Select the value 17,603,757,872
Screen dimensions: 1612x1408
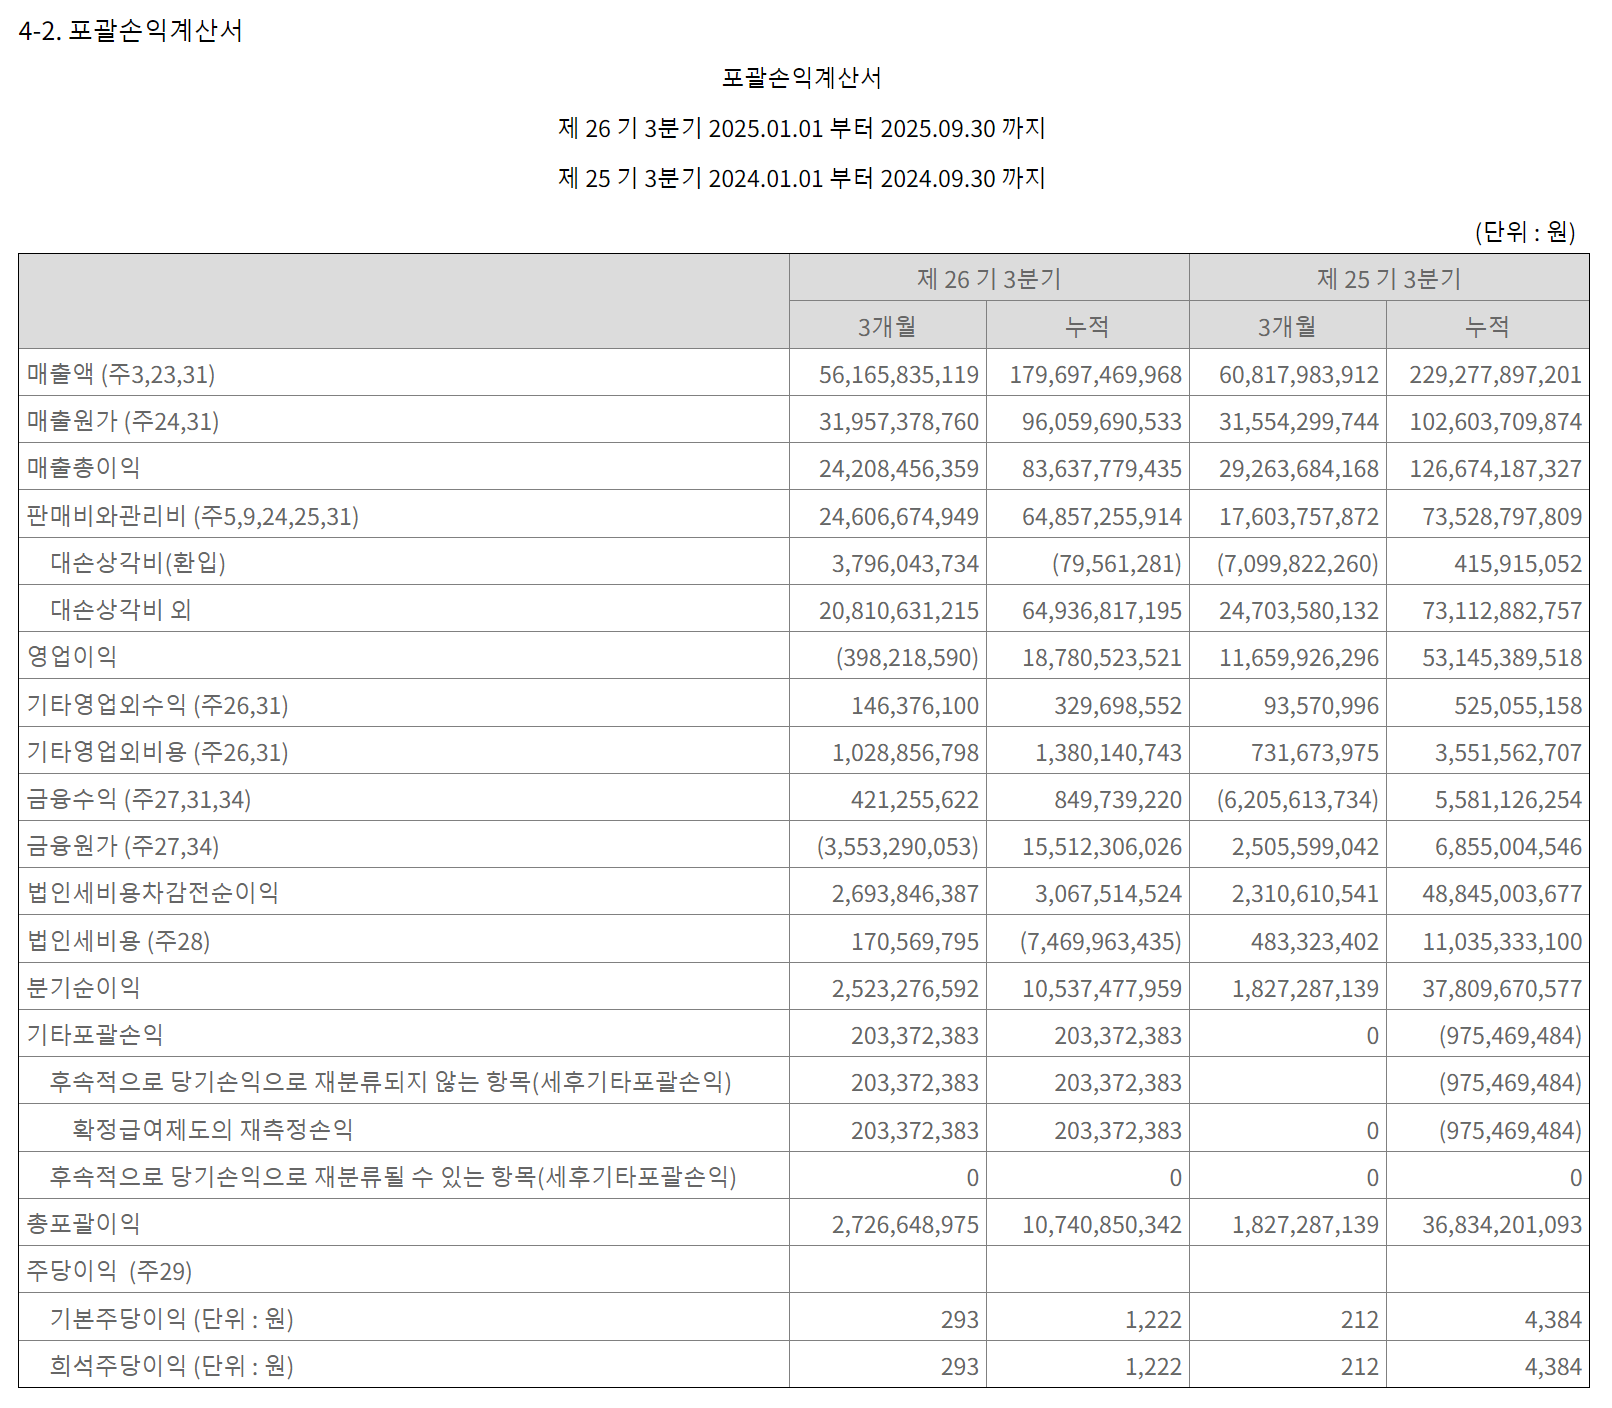tap(1299, 516)
